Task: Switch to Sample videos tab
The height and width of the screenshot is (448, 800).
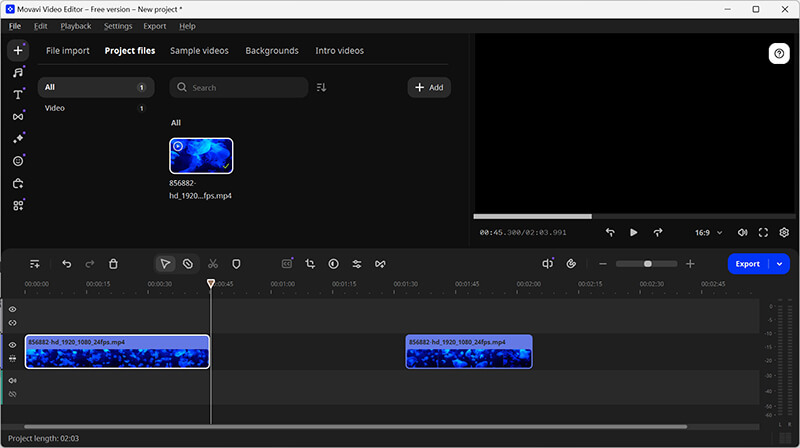Action: point(199,51)
